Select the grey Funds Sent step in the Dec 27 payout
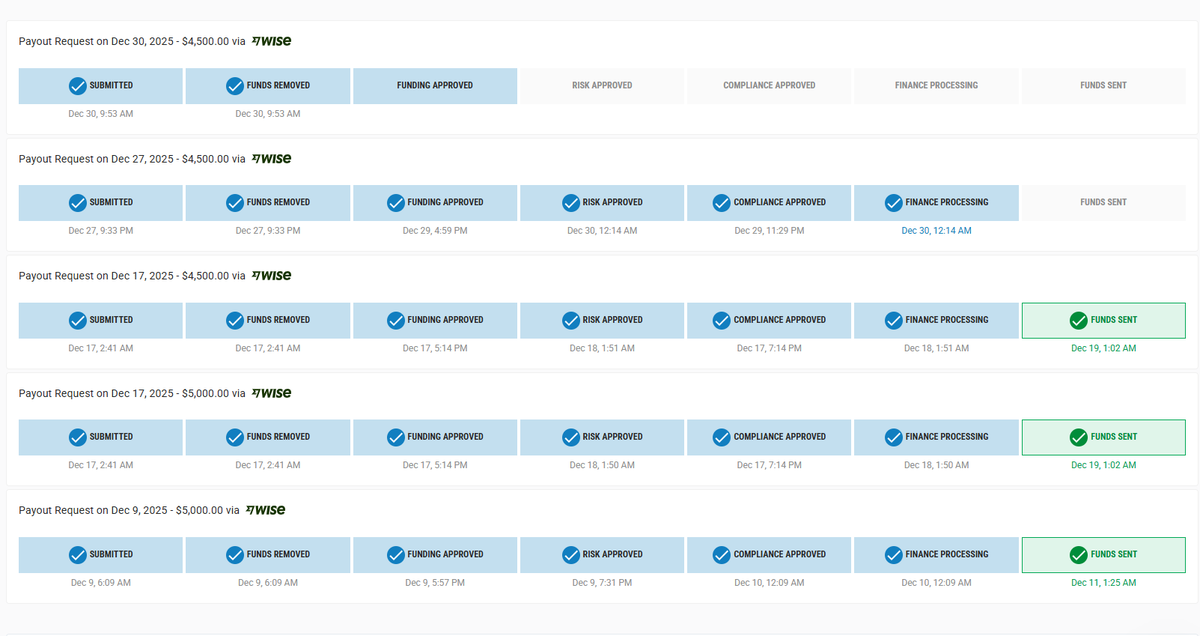 click(x=1103, y=203)
